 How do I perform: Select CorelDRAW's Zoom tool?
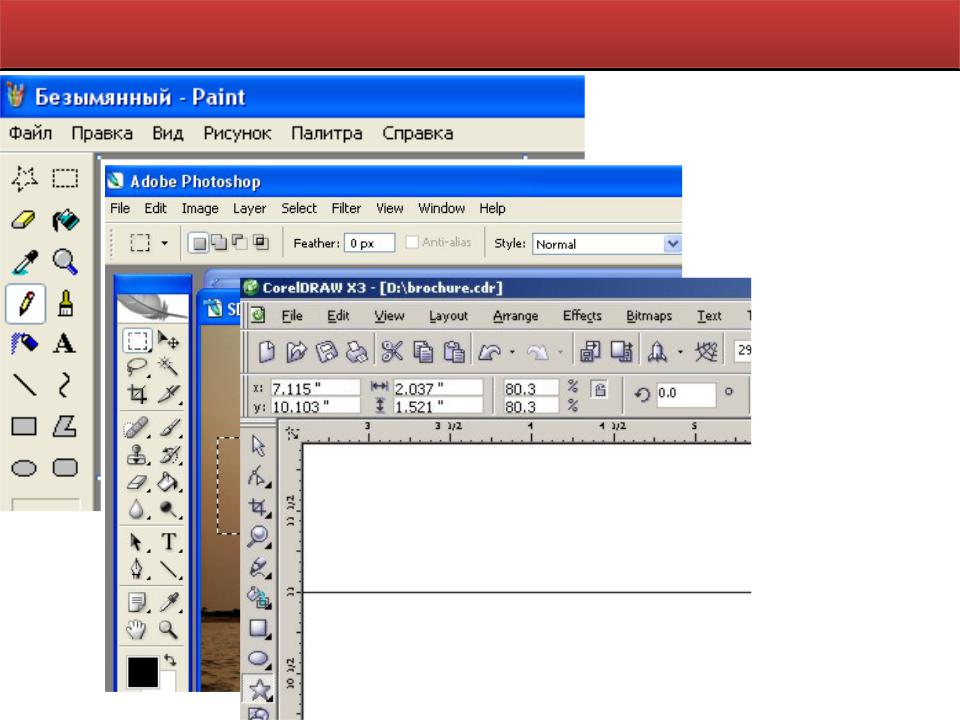[259, 536]
